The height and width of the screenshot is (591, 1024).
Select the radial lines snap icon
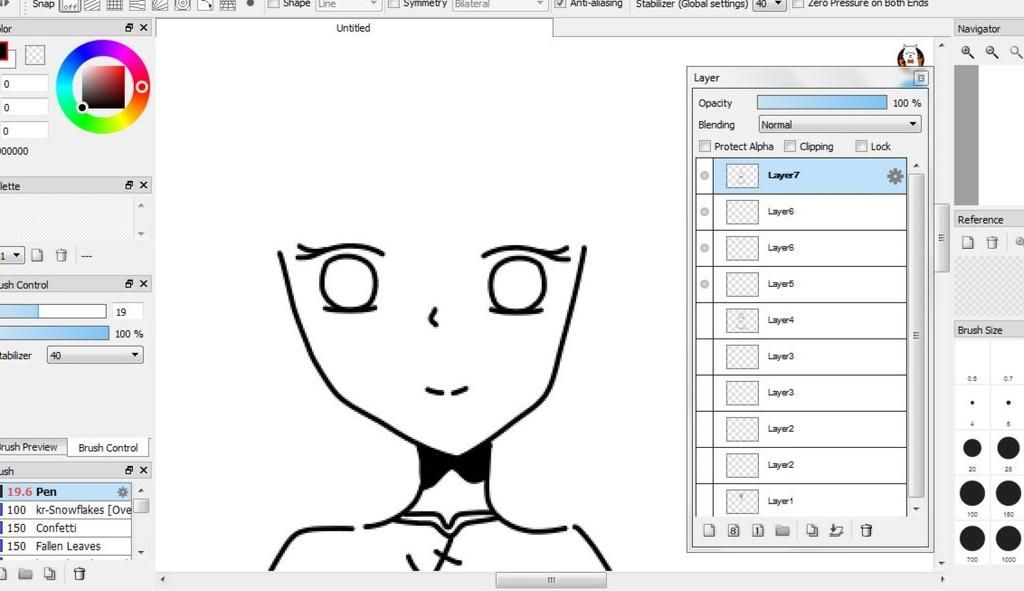159,5
